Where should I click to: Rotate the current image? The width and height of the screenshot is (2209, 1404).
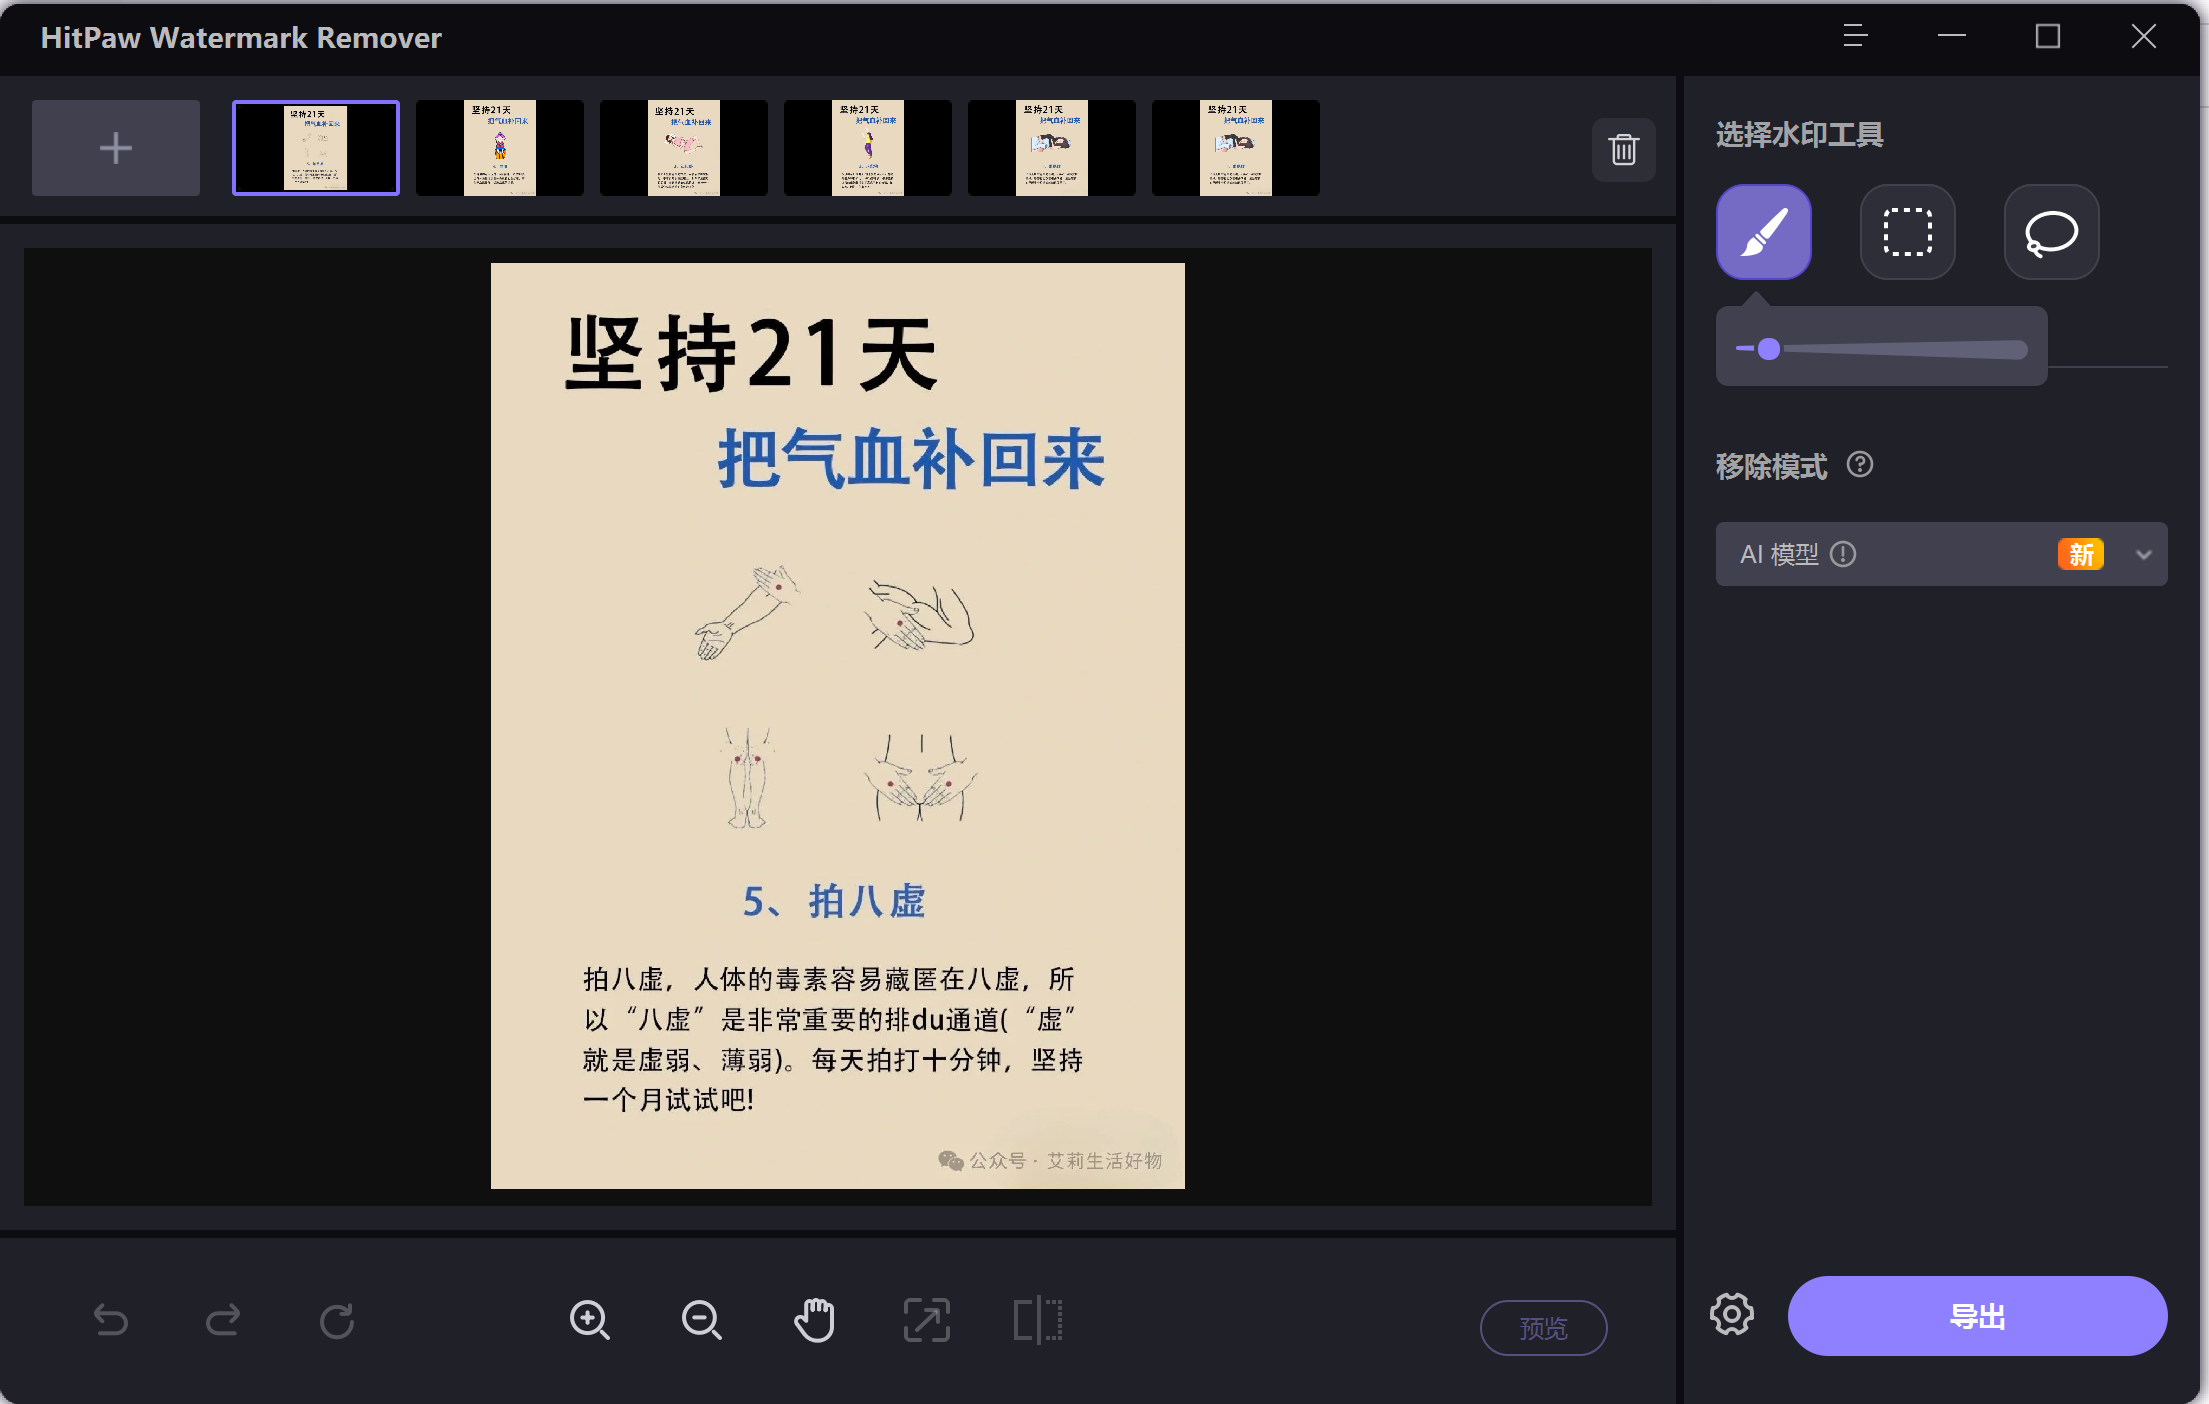click(337, 1319)
